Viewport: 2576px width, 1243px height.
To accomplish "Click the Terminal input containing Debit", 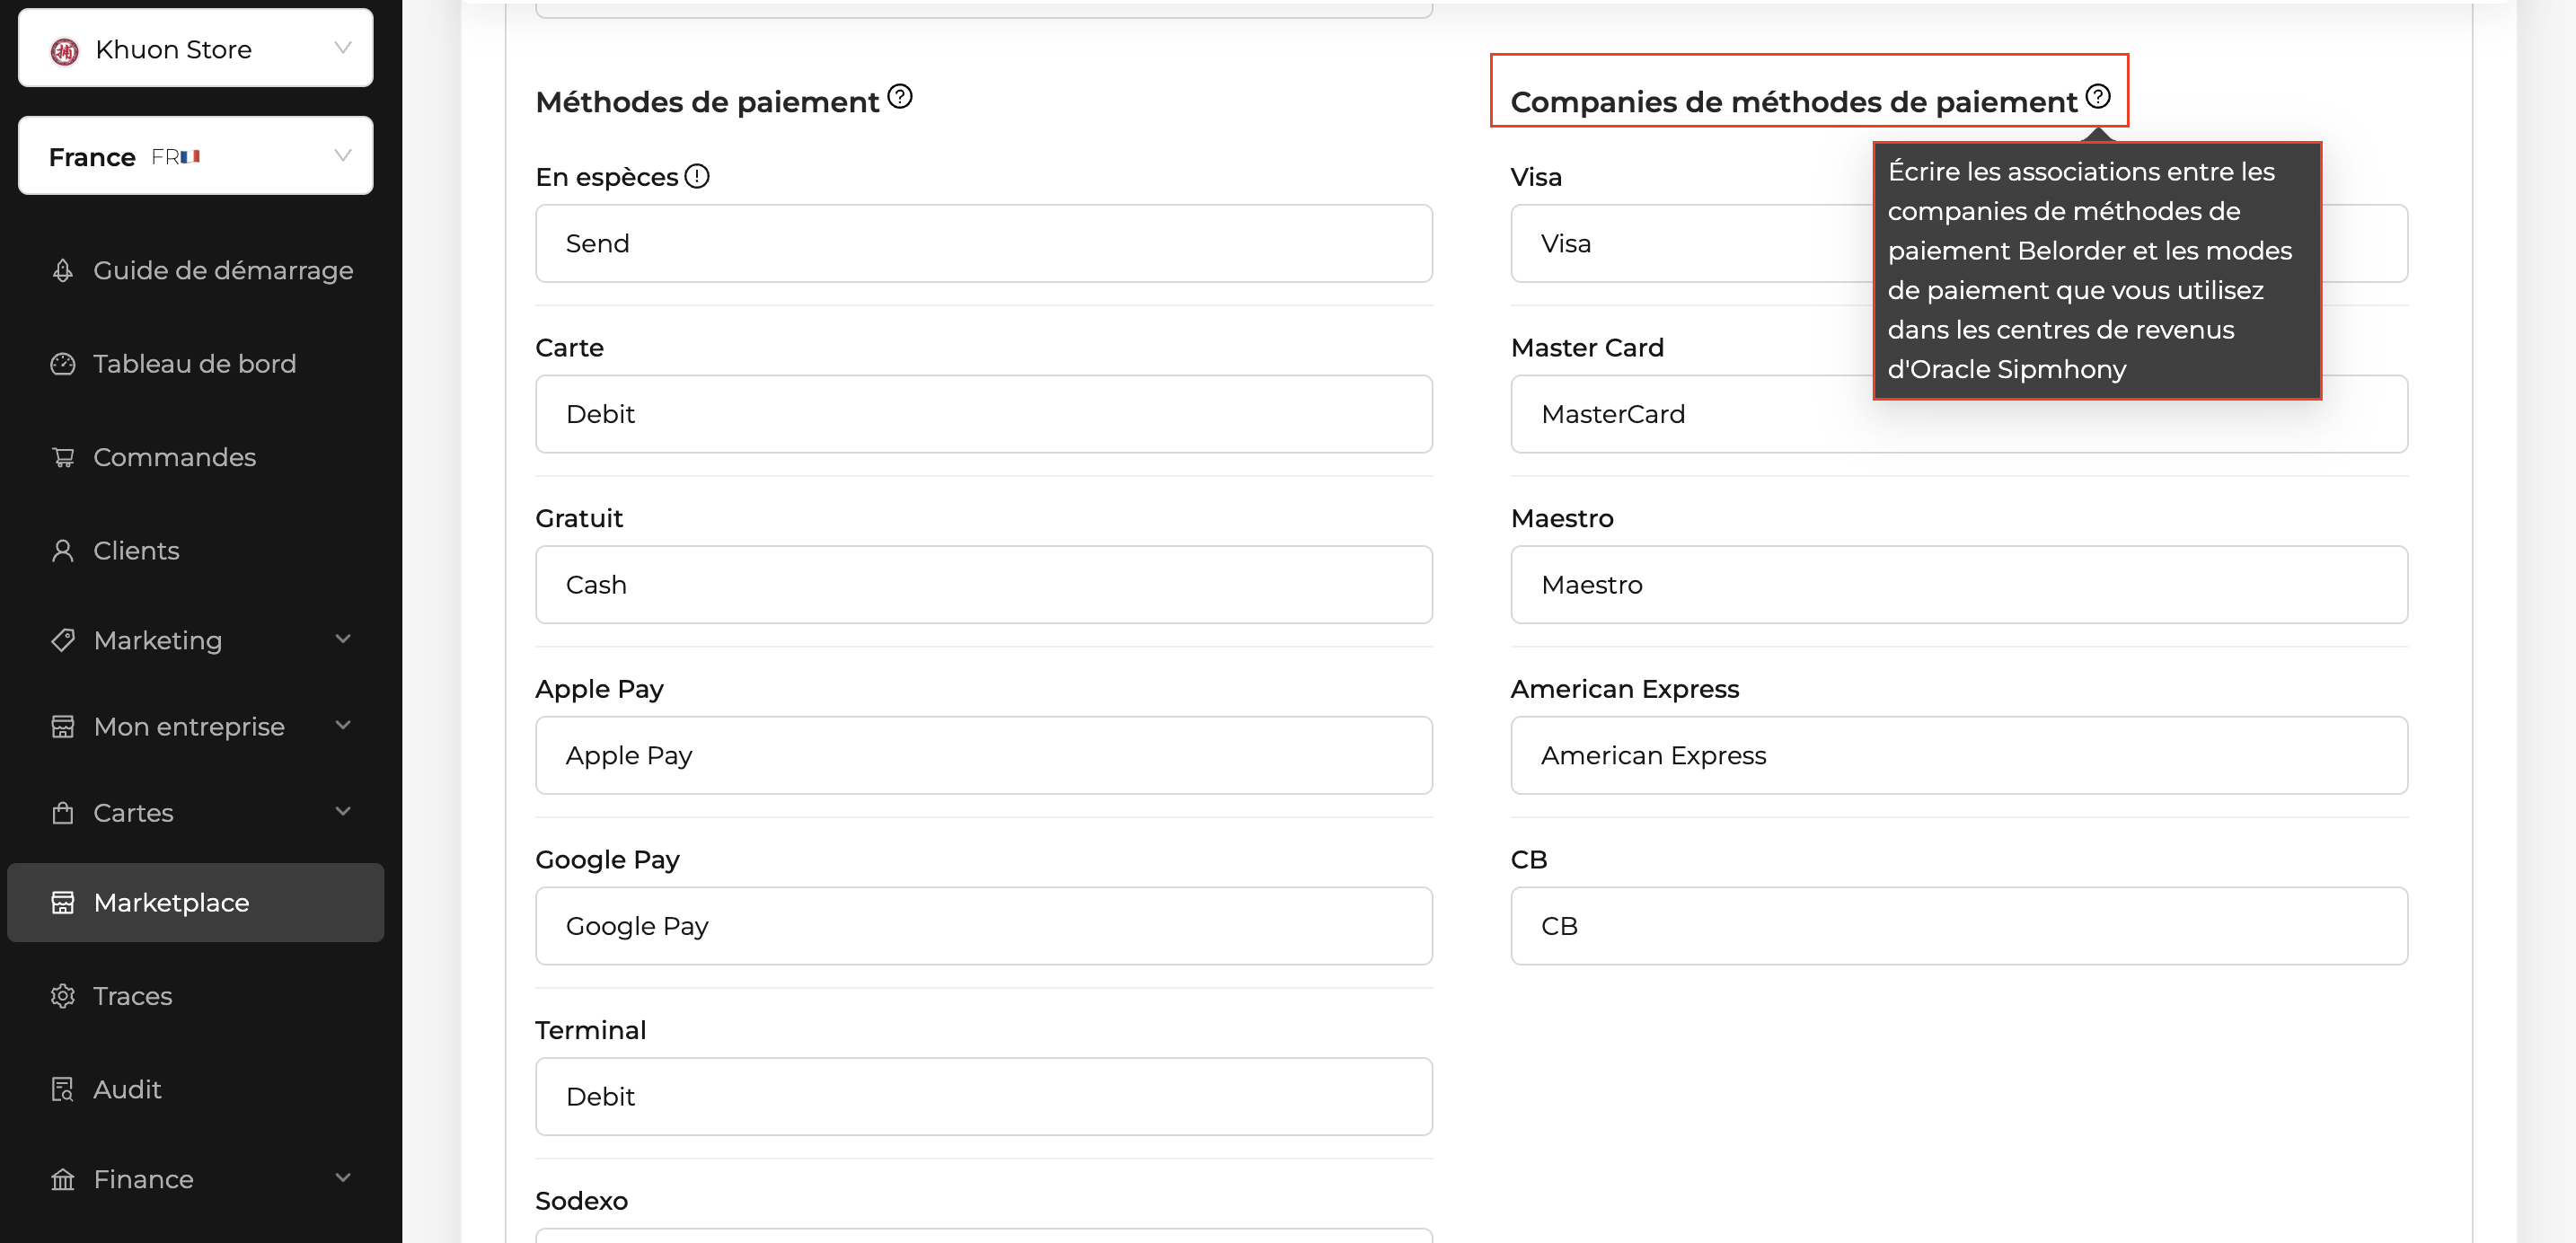I will tap(984, 1097).
